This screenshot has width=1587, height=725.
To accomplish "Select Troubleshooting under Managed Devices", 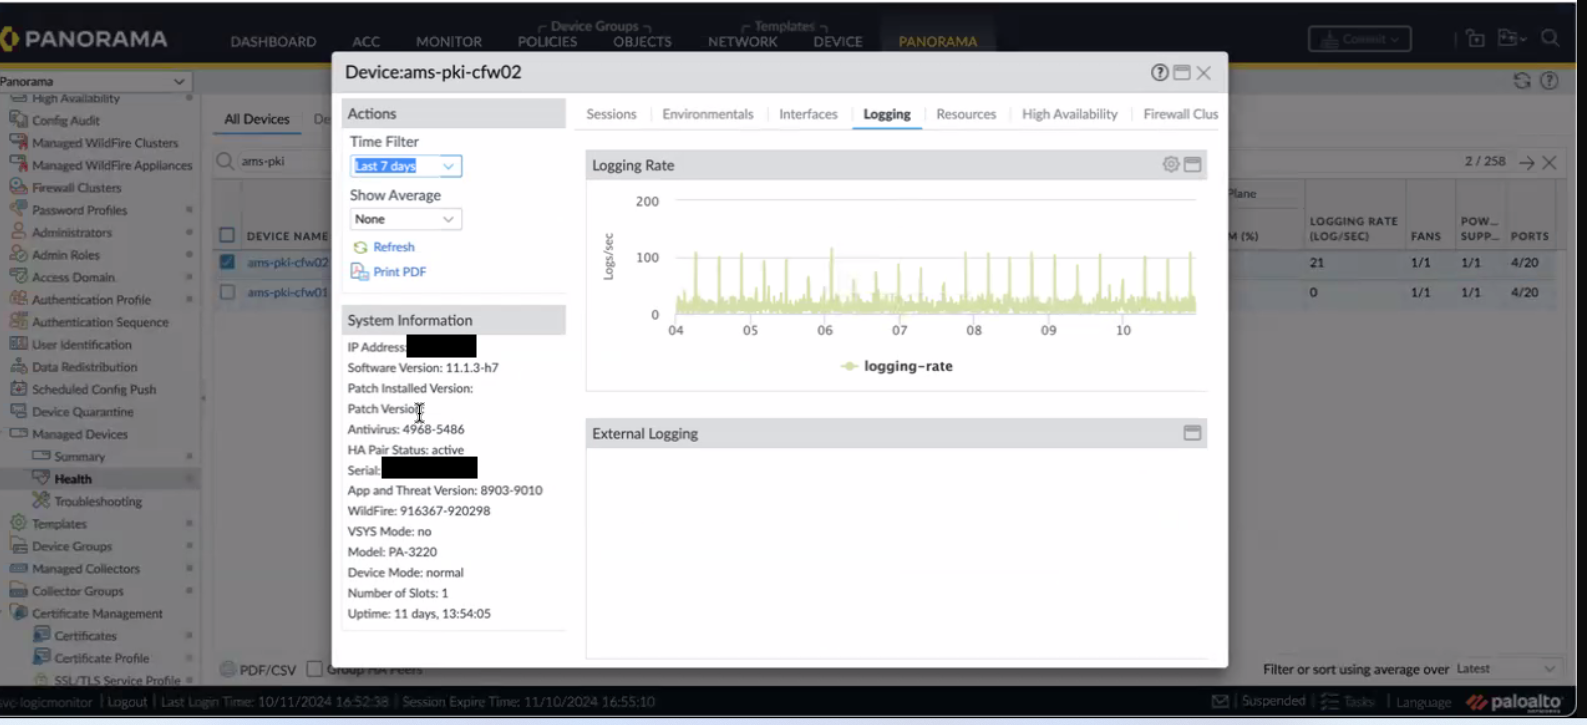I will (x=97, y=501).
